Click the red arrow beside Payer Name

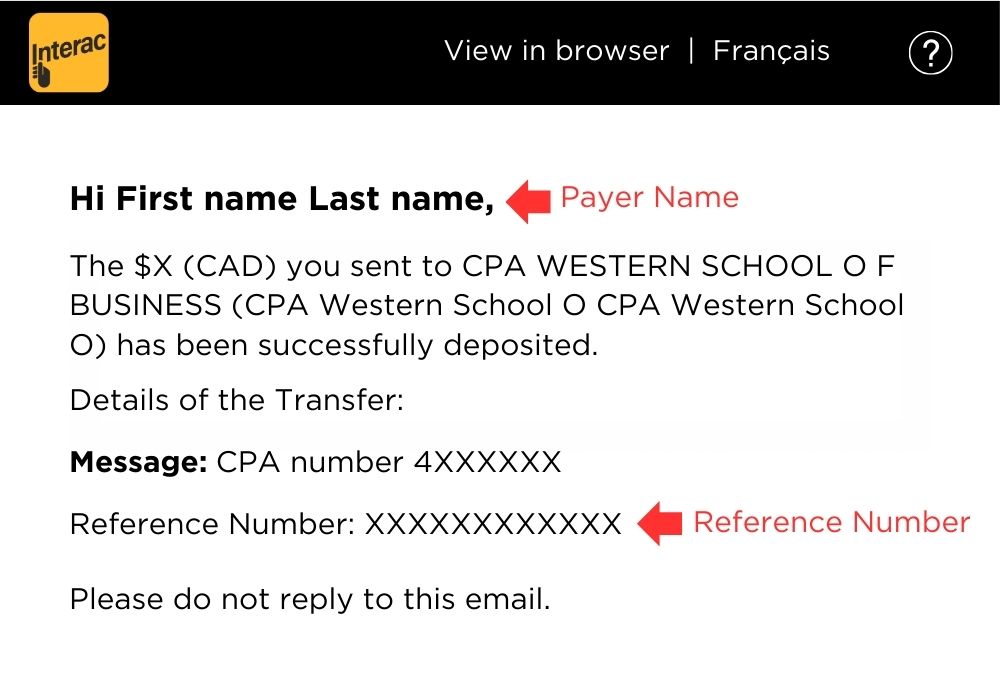tap(528, 201)
